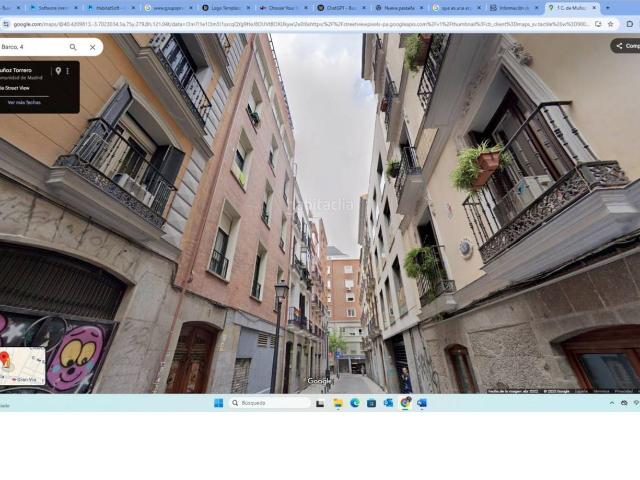Open the three-dot menu in the Street View panel
The height and width of the screenshot is (480, 640).
(x=68, y=71)
